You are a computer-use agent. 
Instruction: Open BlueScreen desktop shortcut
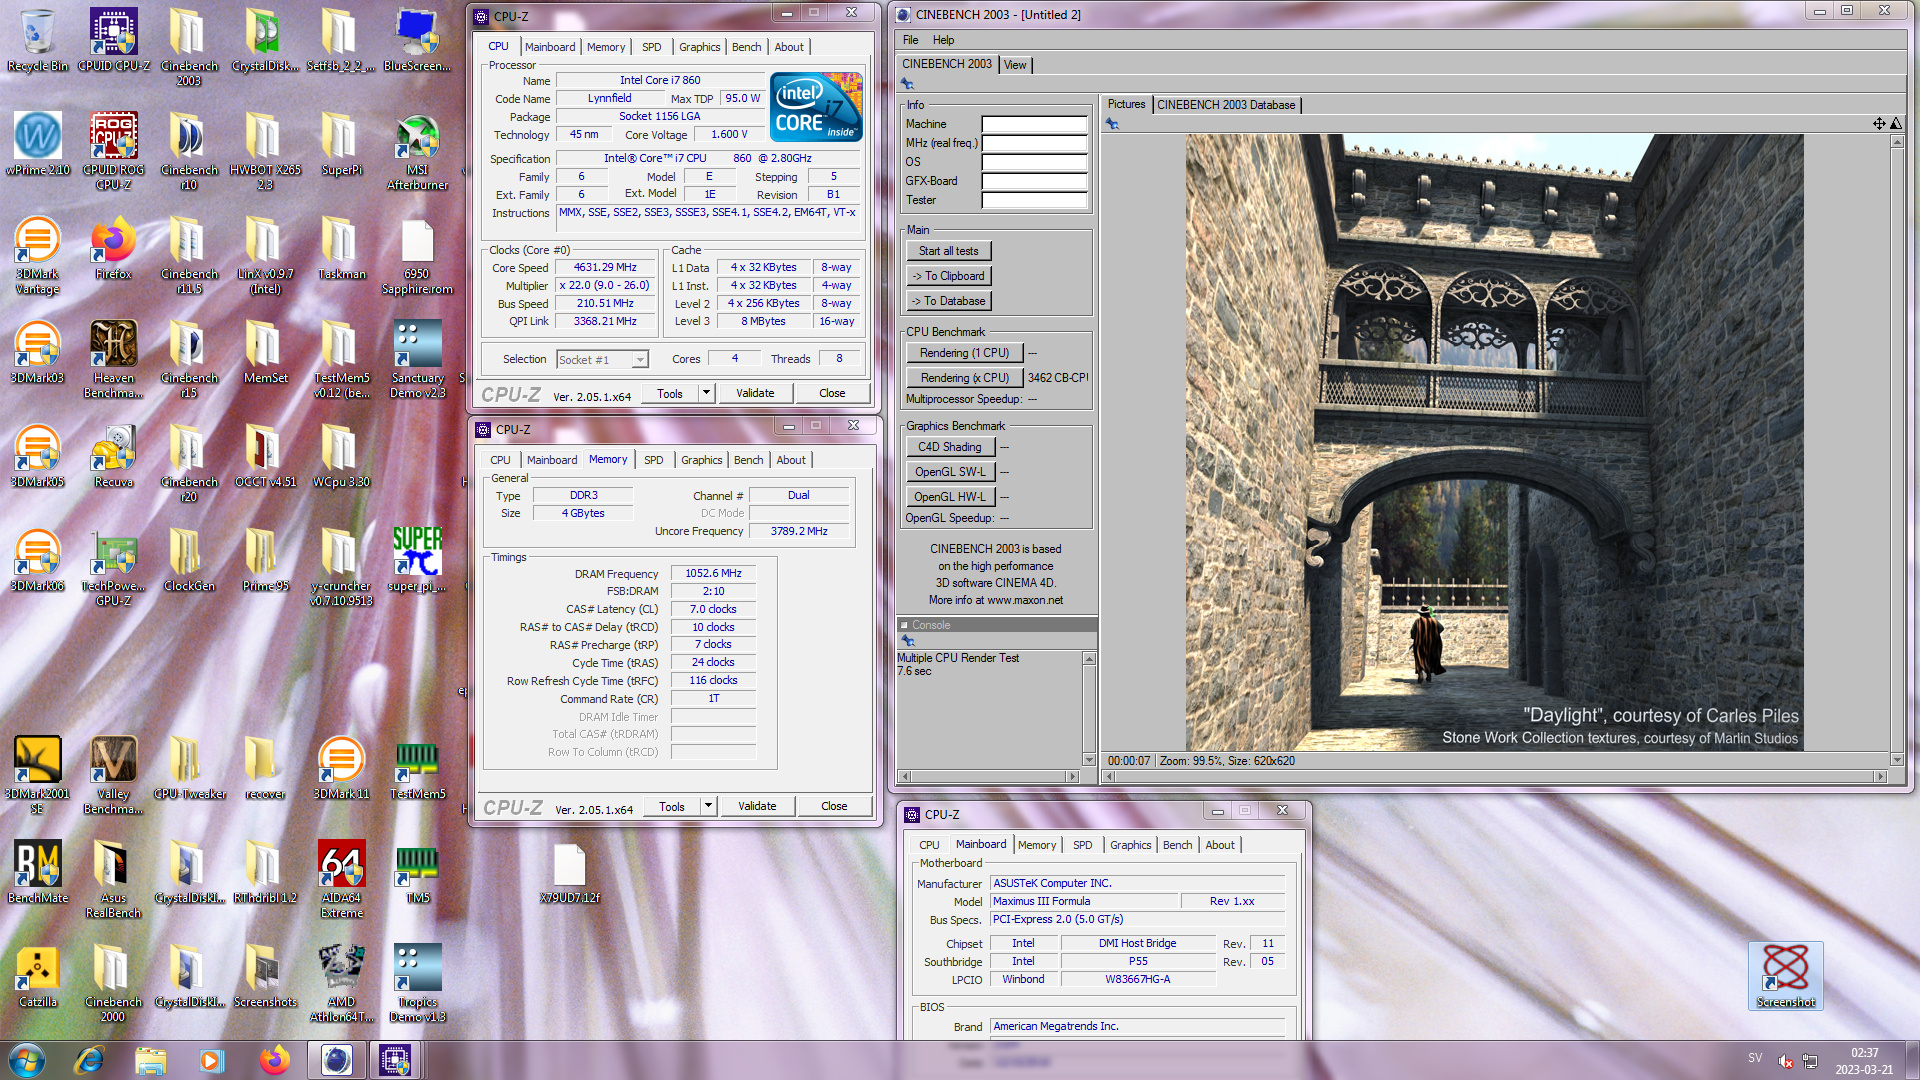point(417,40)
